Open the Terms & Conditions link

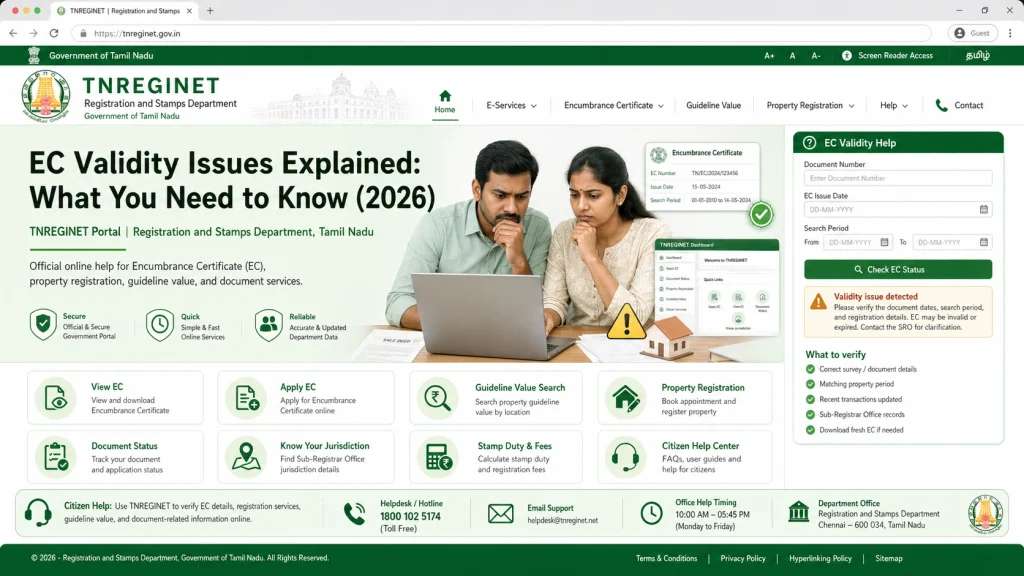click(x=666, y=558)
